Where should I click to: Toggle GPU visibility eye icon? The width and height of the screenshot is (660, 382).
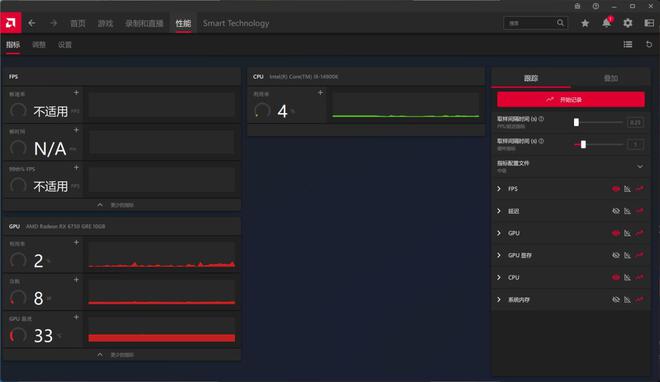[x=616, y=233]
